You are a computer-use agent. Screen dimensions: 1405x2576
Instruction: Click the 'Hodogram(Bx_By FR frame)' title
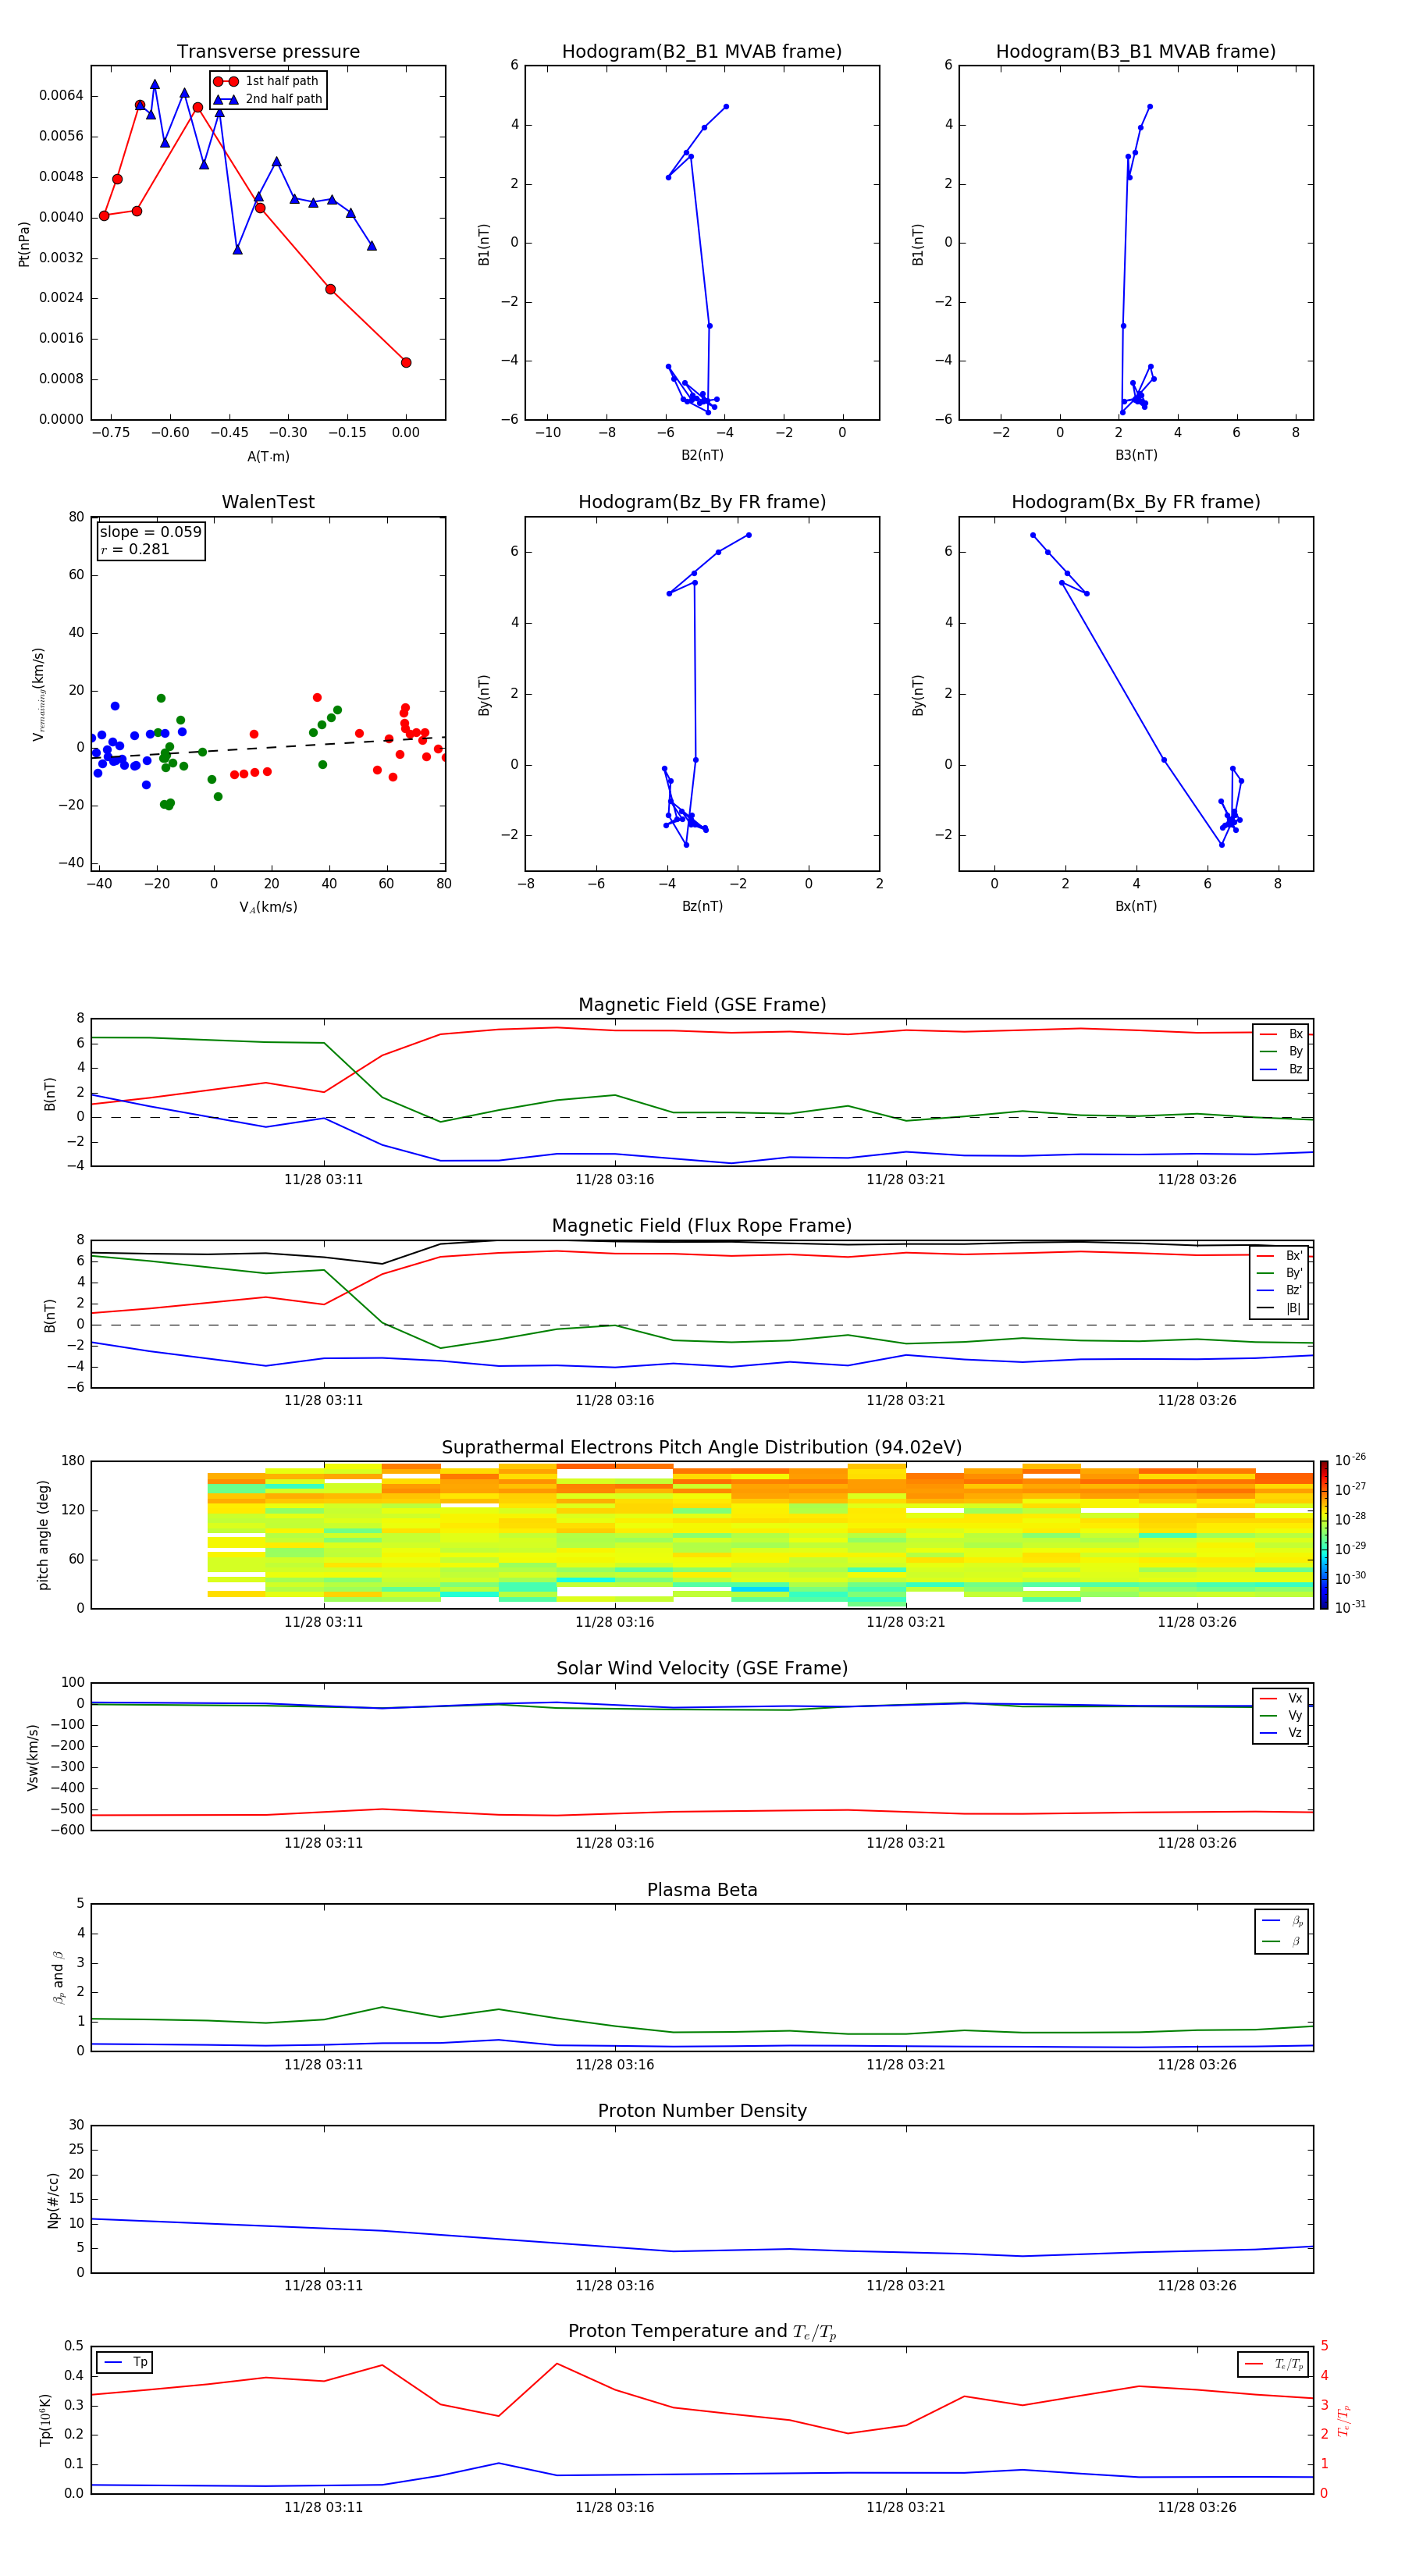point(1136,502)
